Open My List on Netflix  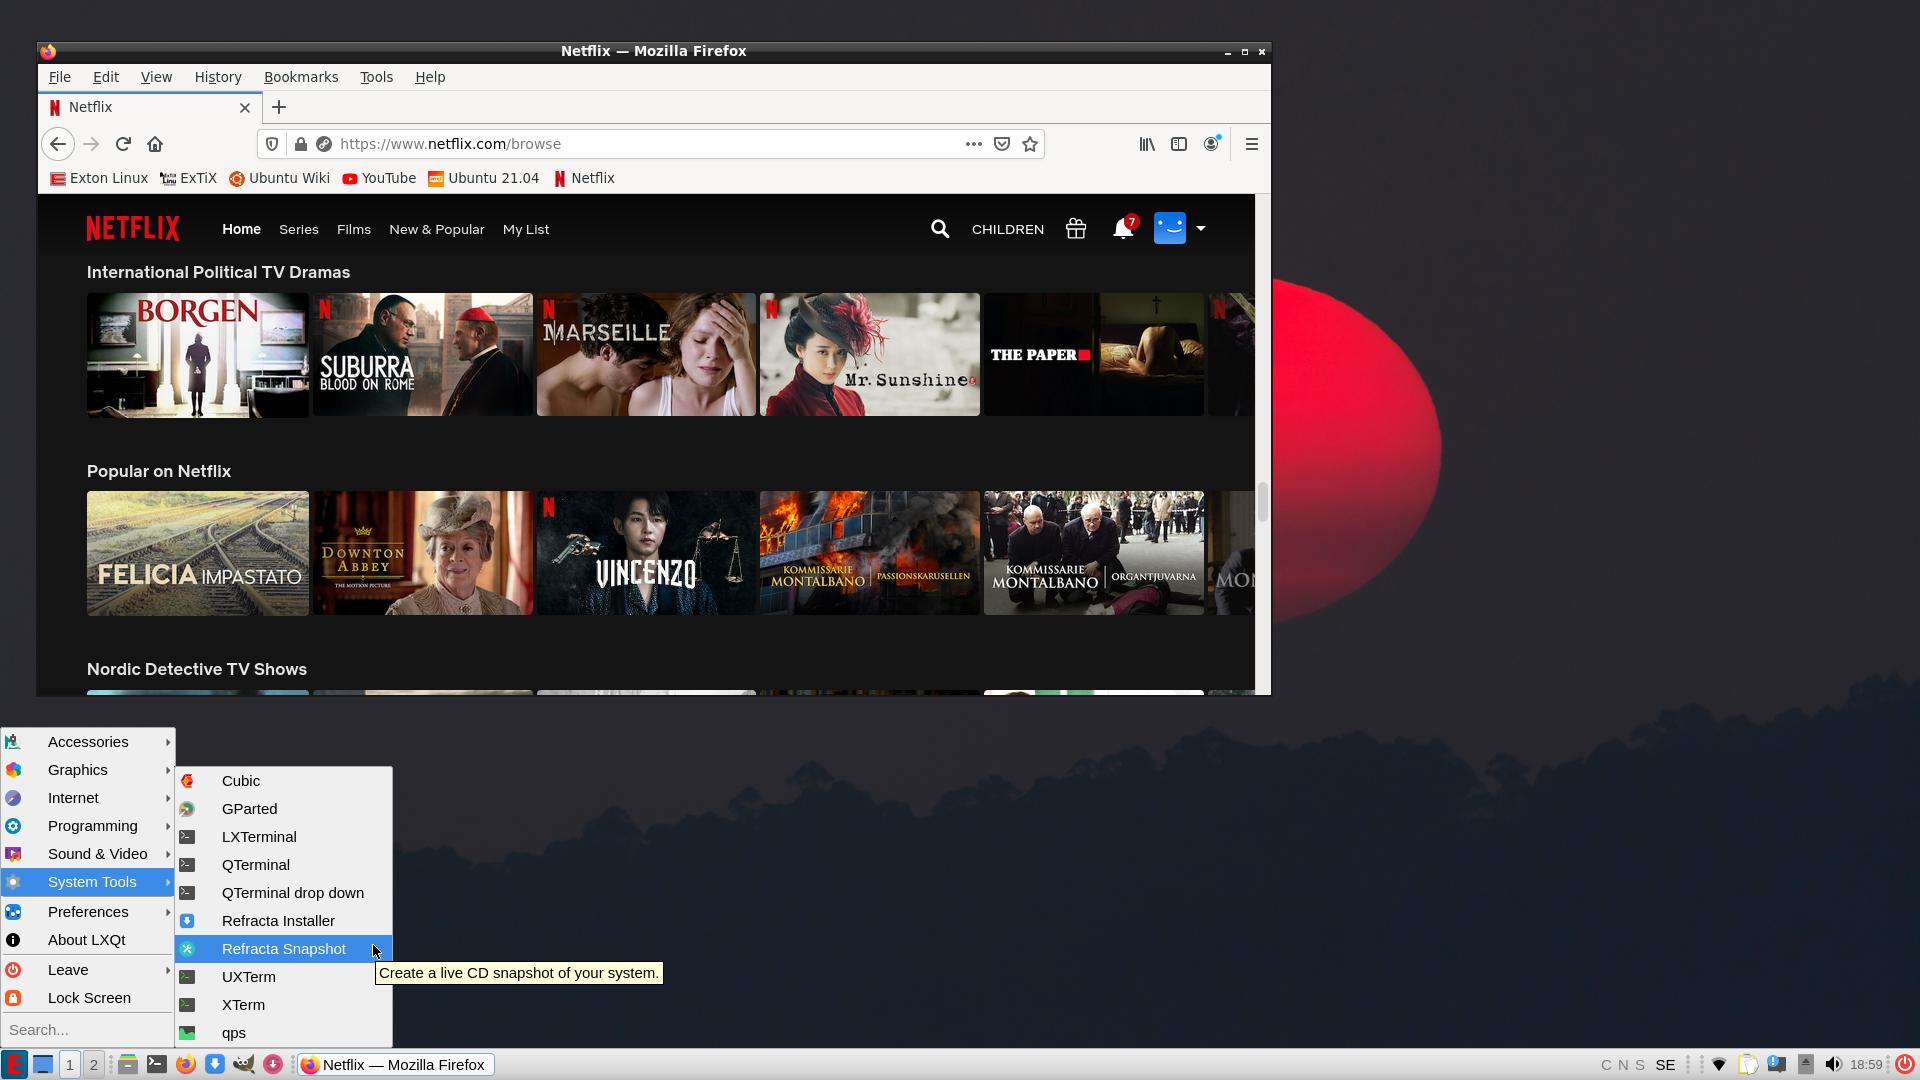tap(526, 229)
